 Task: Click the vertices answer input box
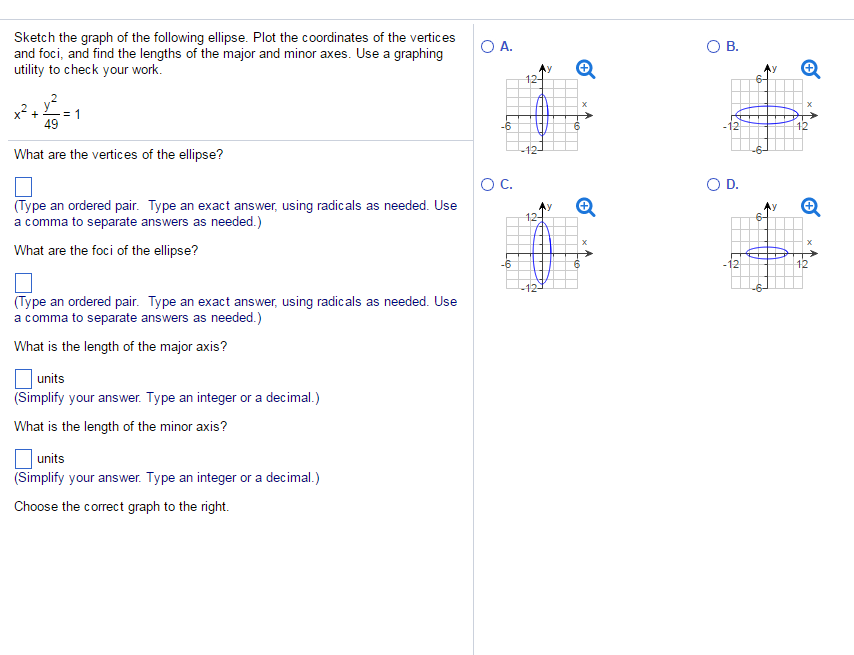[23, 185]
